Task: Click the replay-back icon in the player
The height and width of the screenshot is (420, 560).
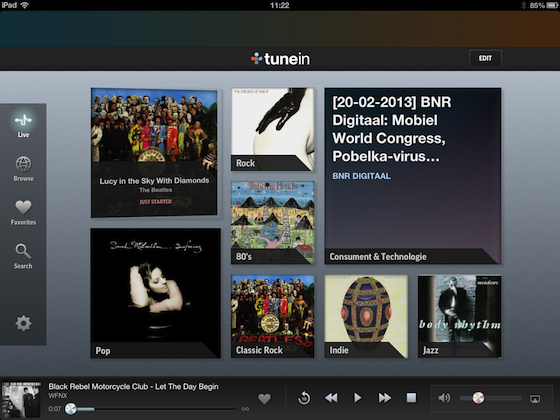Action: pos(304,398)
